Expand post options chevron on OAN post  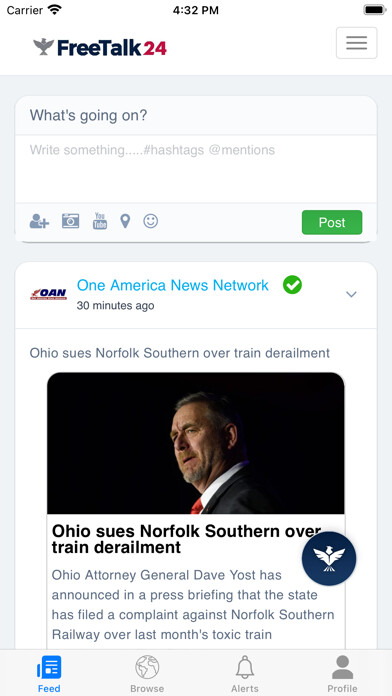pyautogui.click(x=351, y=294)
